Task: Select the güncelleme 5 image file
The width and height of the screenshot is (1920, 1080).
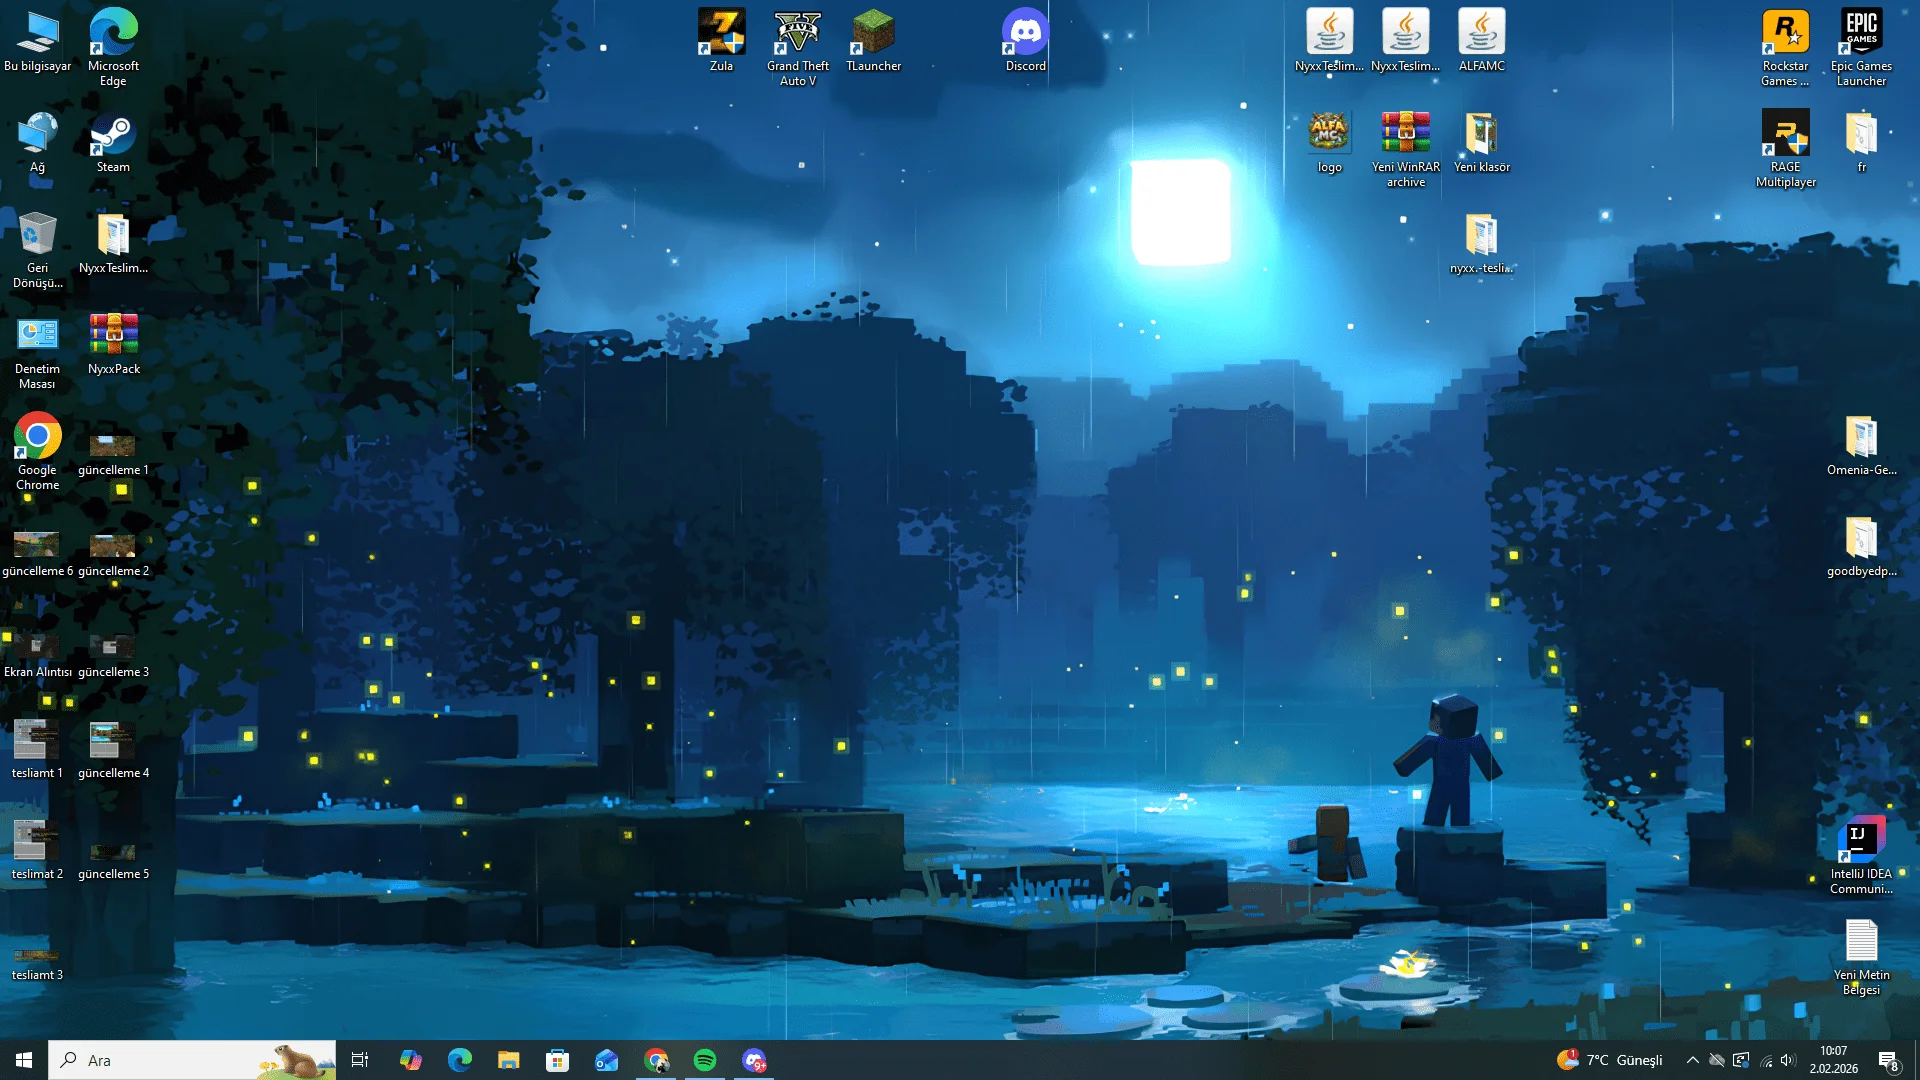Action: pyautogui.click(x=113, y=860)
